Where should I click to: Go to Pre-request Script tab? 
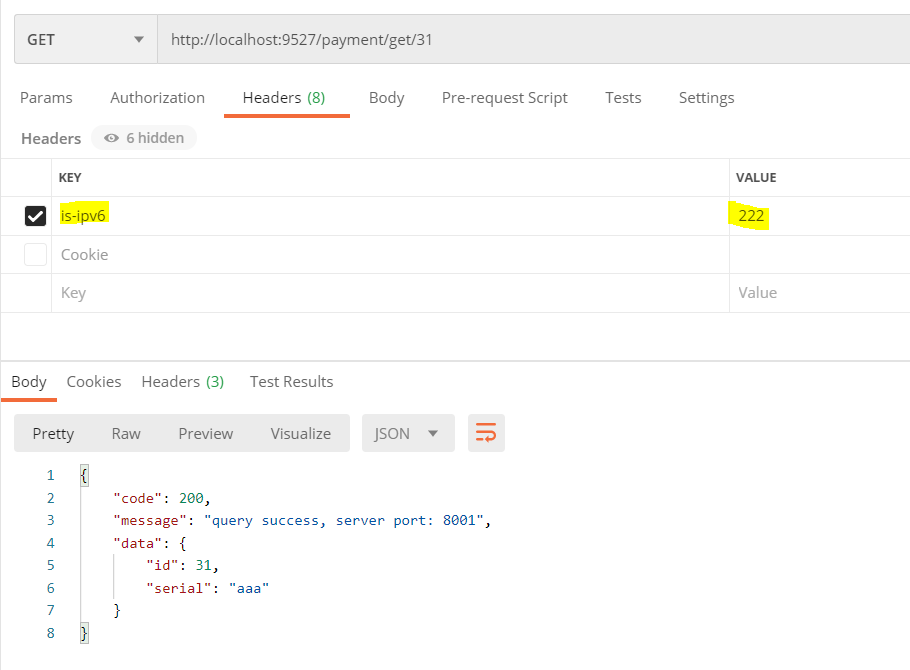tap(504, 97)
